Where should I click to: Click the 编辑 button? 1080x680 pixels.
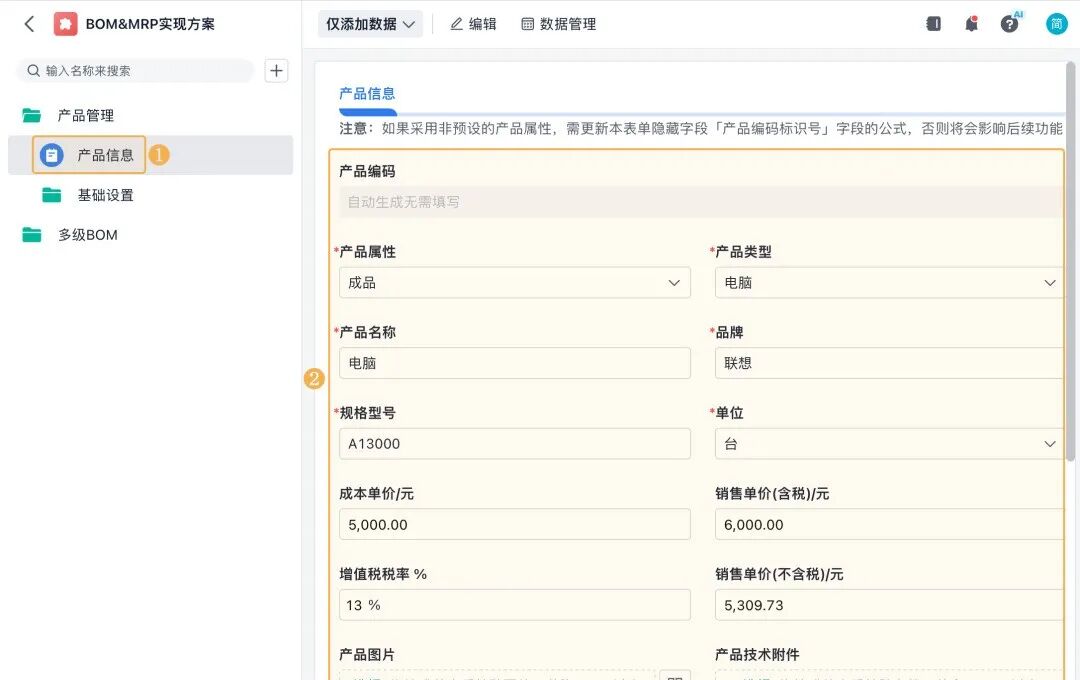point(473,24)
